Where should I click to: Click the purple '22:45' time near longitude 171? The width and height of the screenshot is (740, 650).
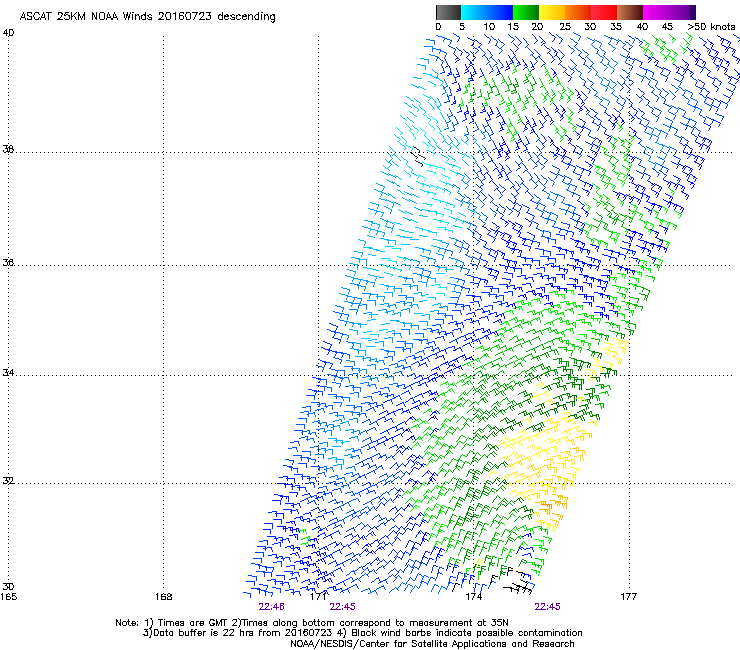pyautogui.click(x=342, y=607)
